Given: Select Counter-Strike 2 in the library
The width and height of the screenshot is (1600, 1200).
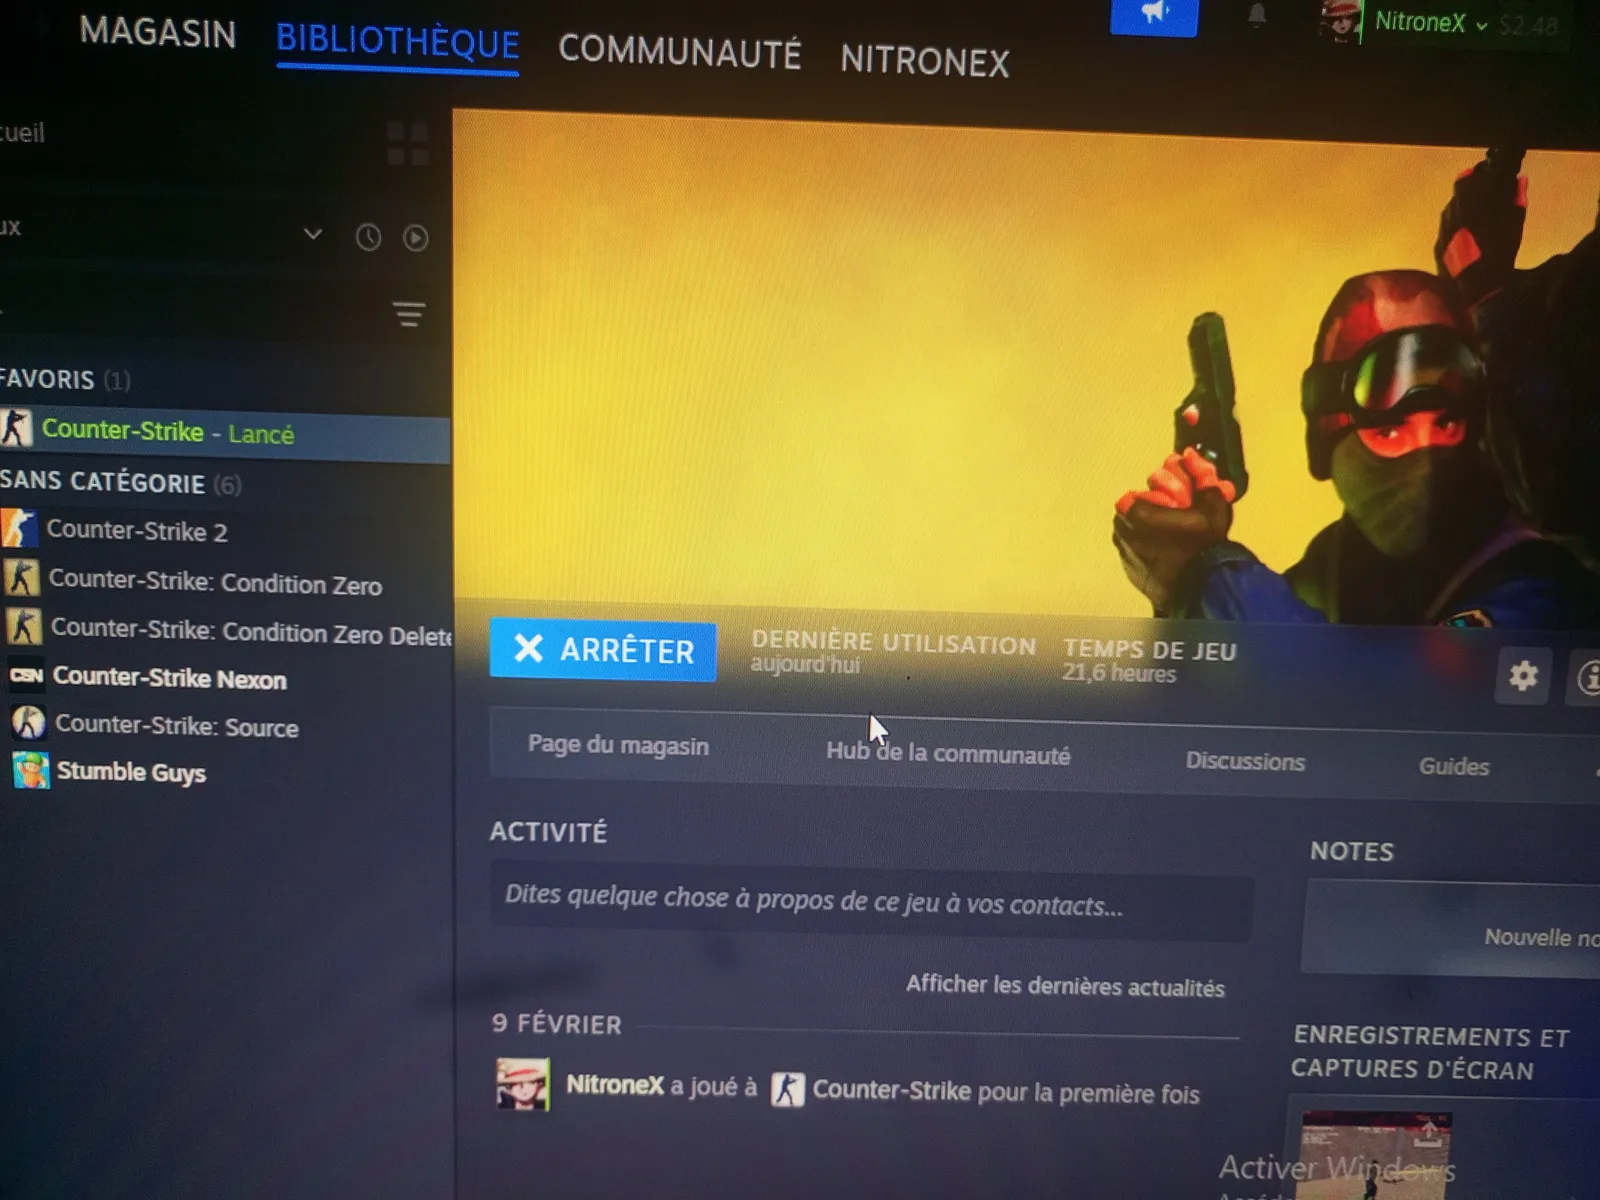Looking at the screenshot, I should pyautogui.click(x=137, y=531).
